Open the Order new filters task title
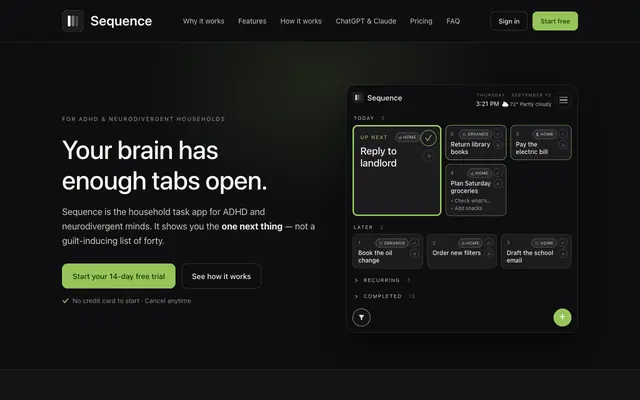Screen dimensions: 640x400 point(456,253)
